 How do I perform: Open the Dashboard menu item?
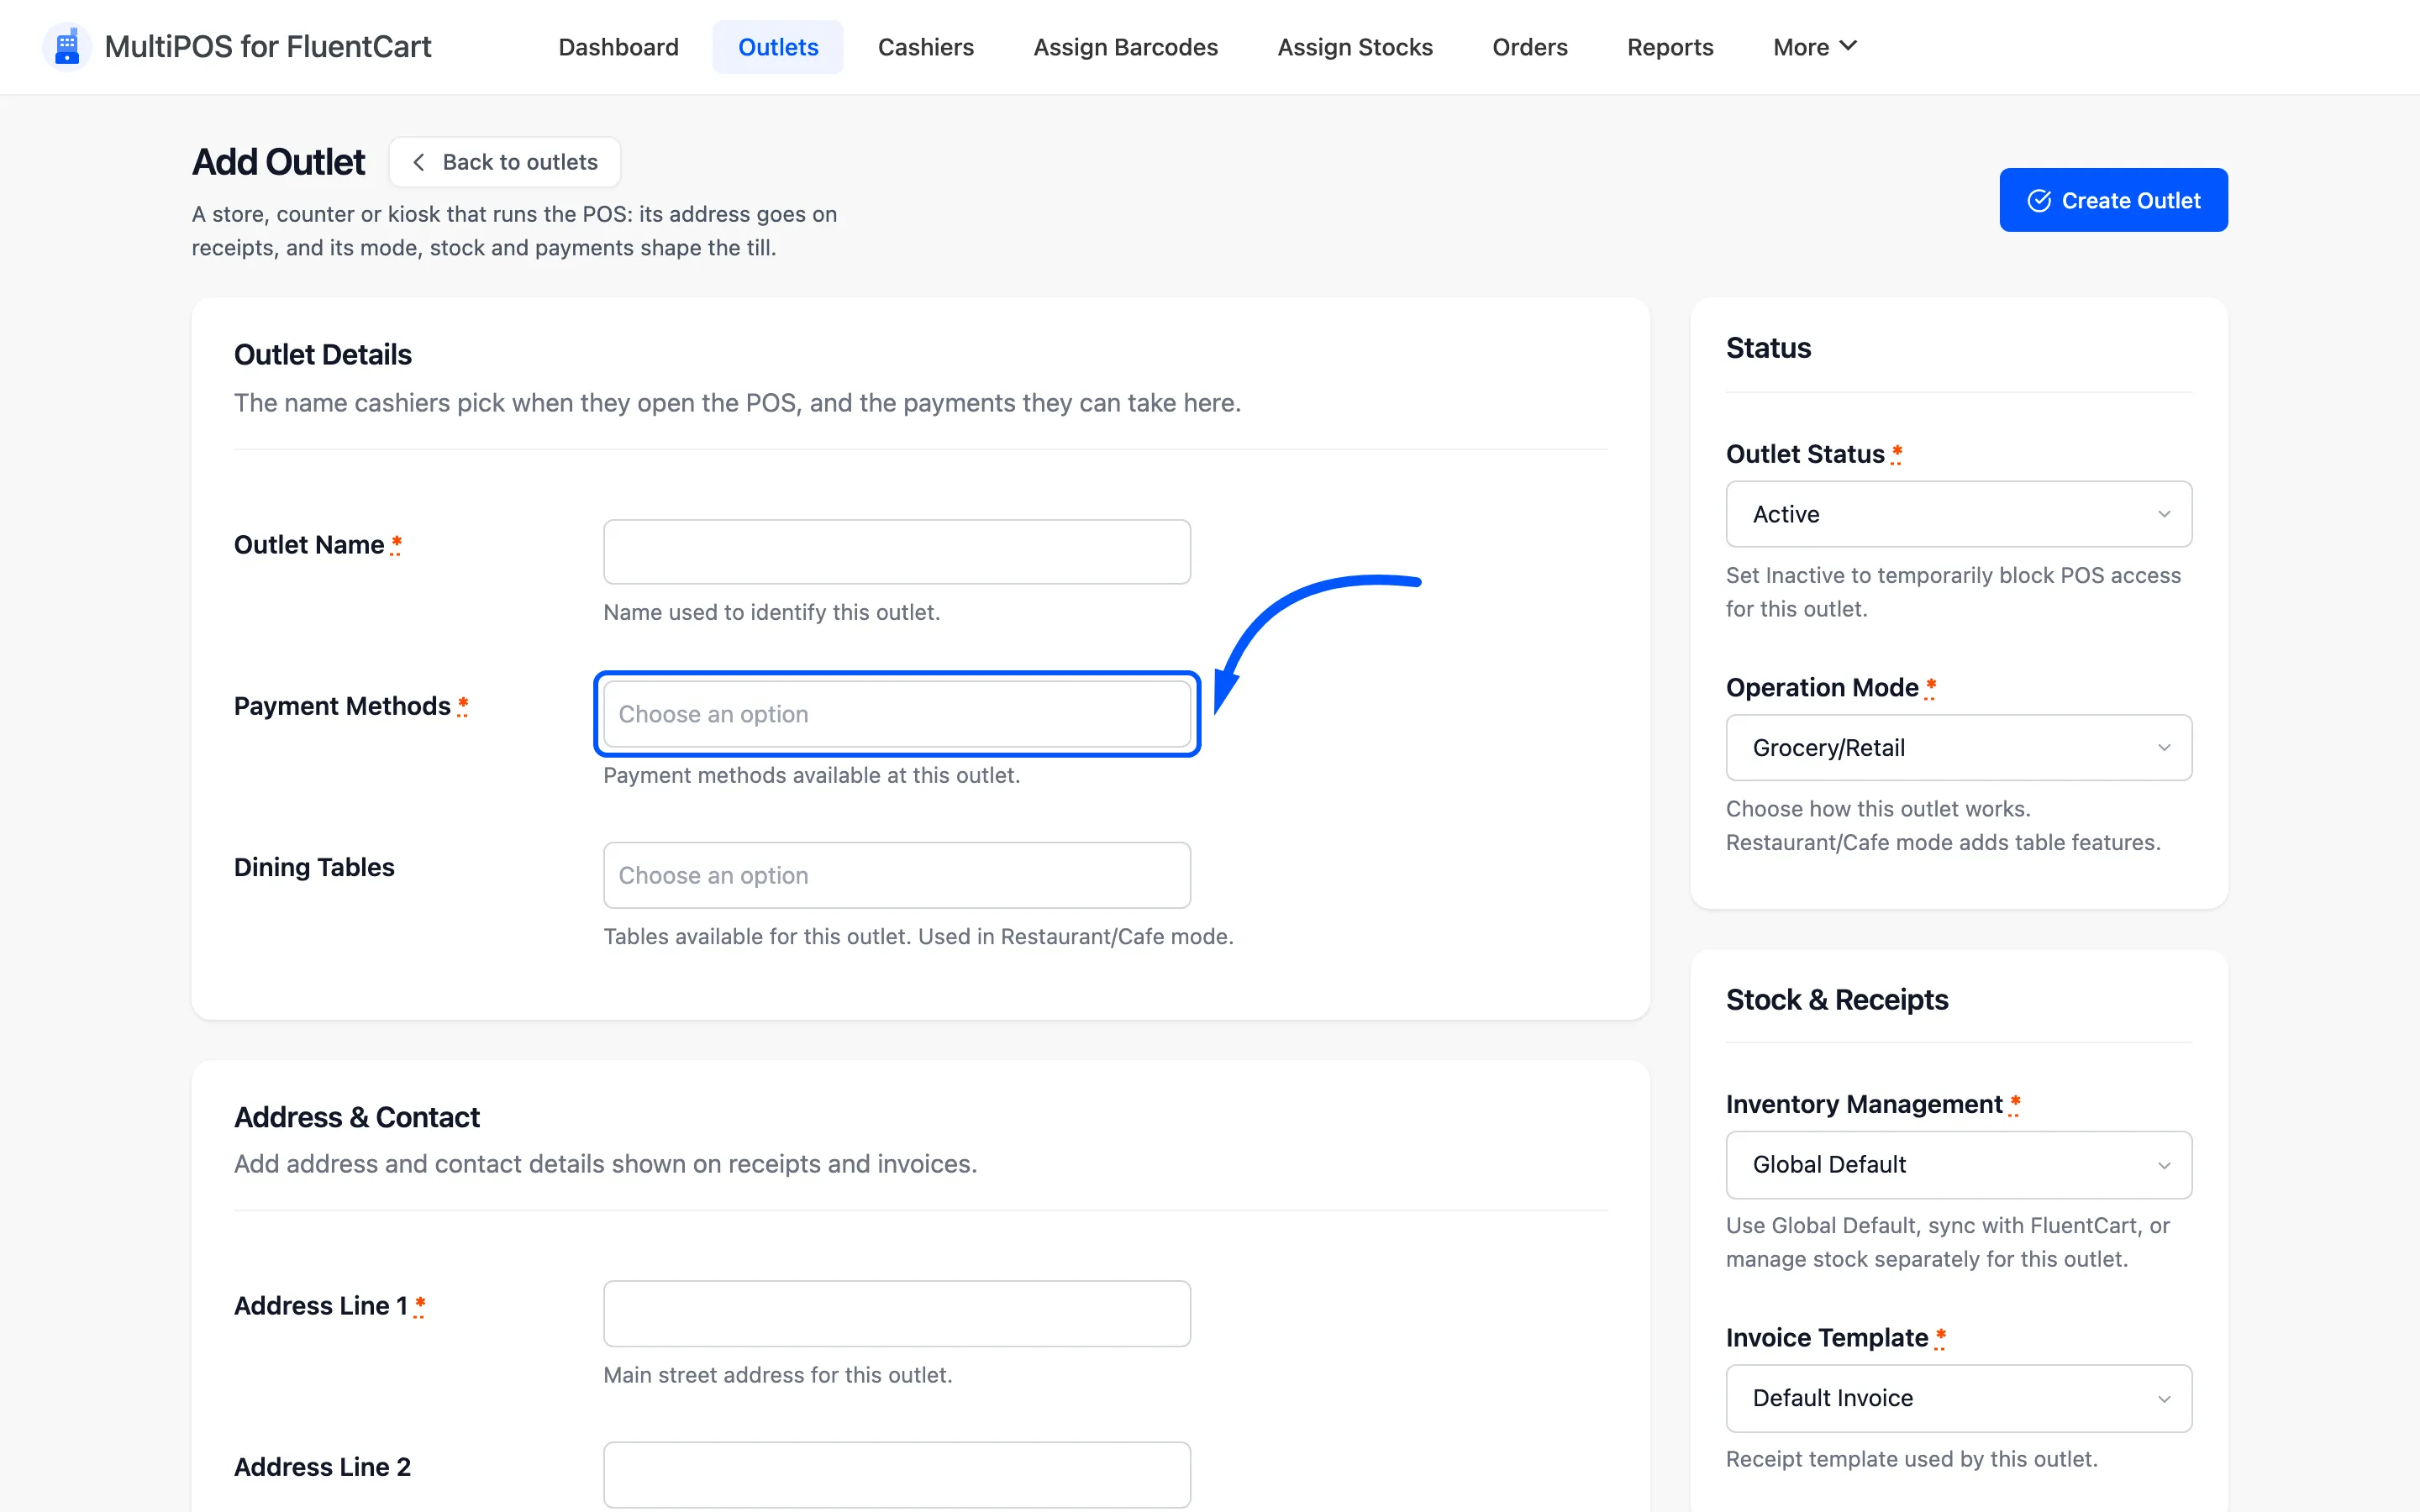pos(618,47)
